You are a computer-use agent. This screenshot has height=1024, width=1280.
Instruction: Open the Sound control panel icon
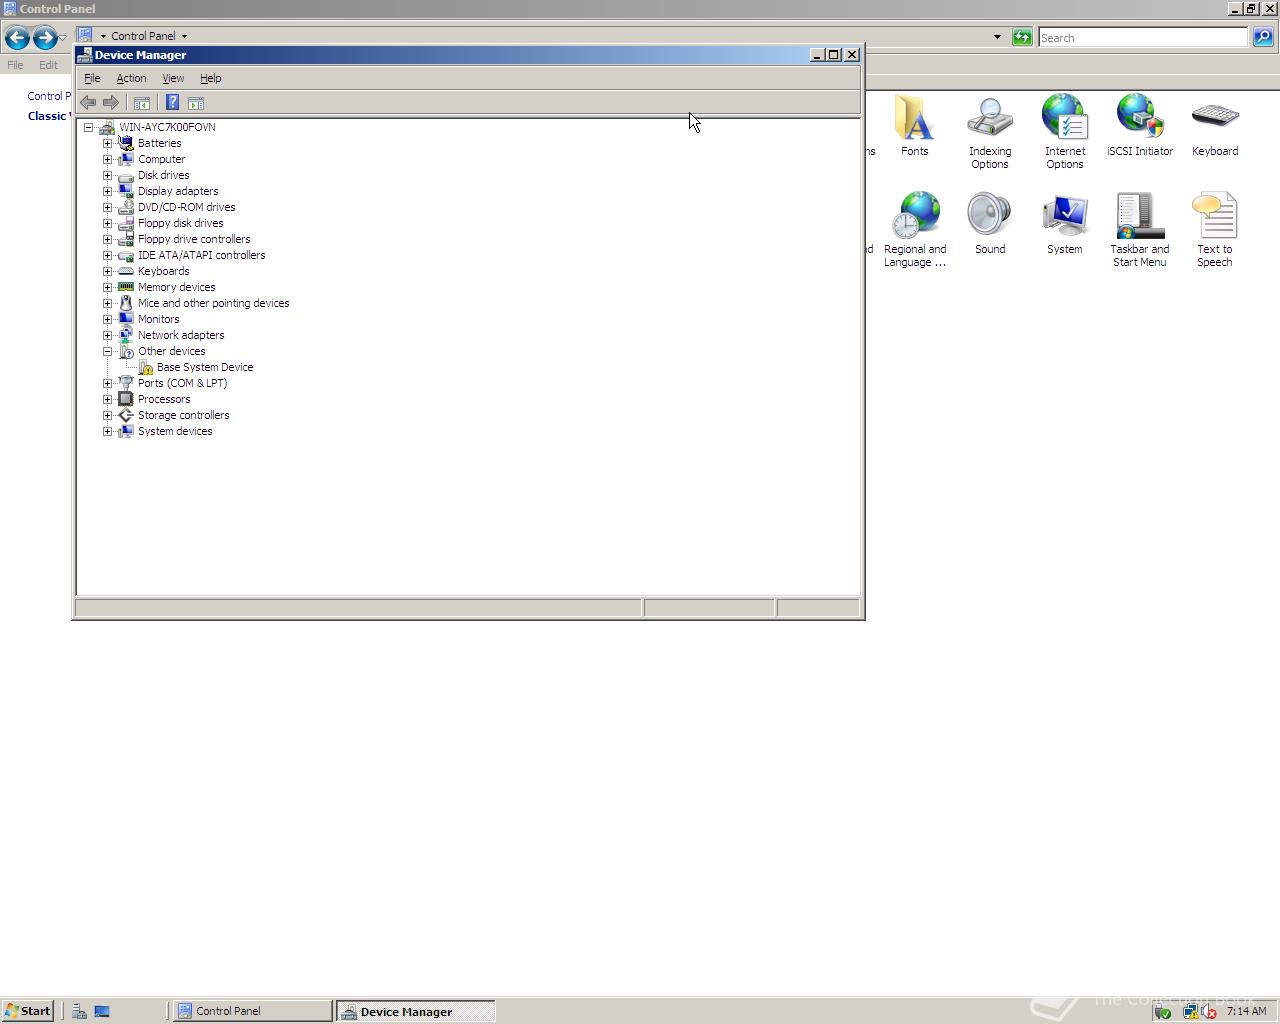990,224
